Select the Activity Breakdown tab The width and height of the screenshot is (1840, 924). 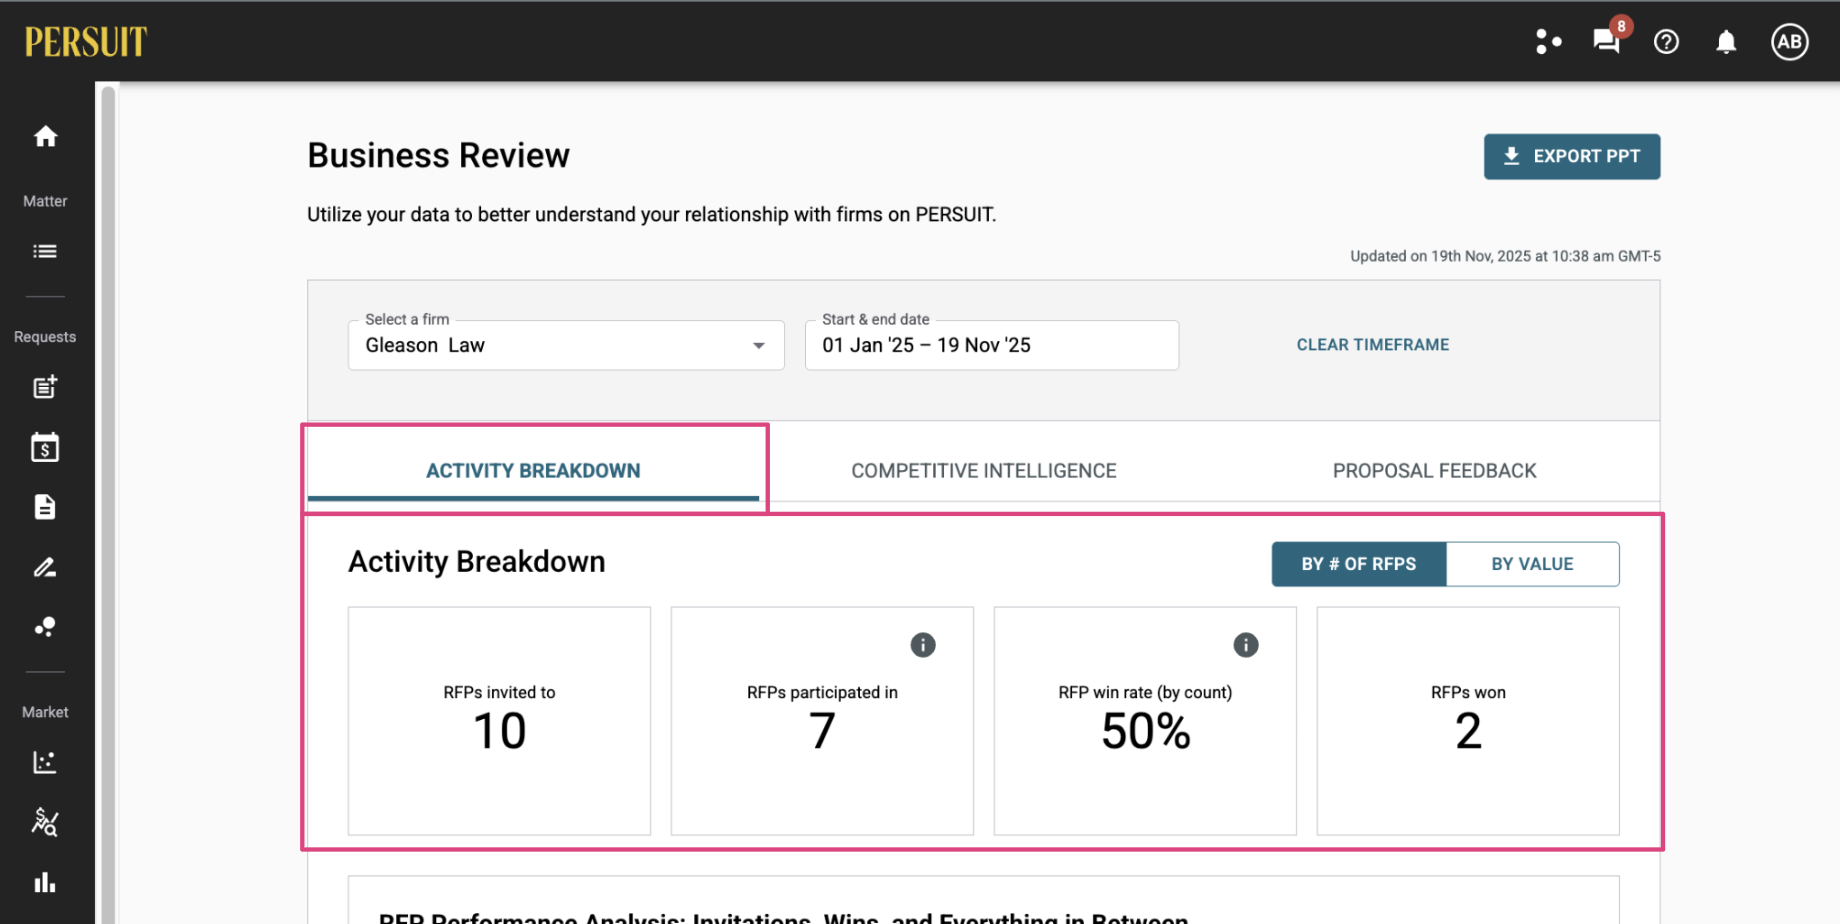click(533, 471)
